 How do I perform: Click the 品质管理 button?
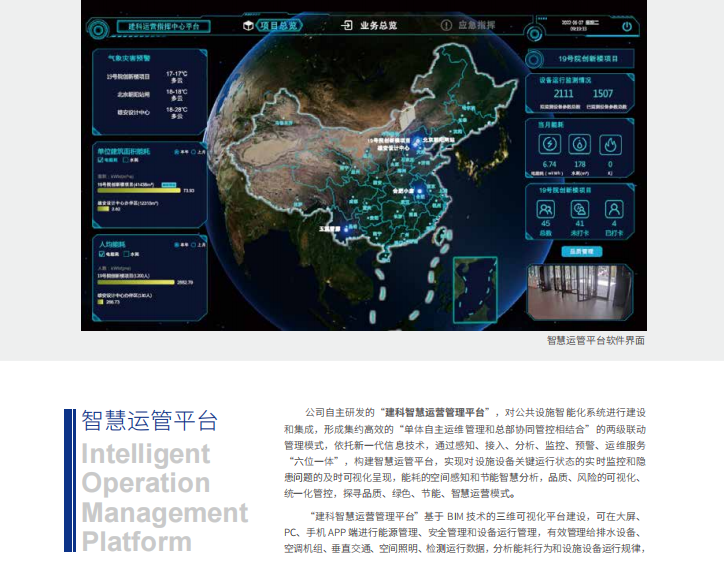click(x=582, y=251)
